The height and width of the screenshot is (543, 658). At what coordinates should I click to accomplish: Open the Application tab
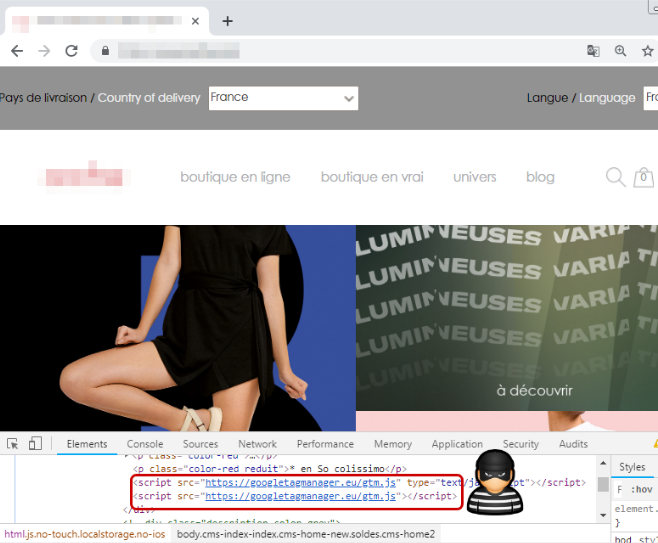click(x=457, y=444)
